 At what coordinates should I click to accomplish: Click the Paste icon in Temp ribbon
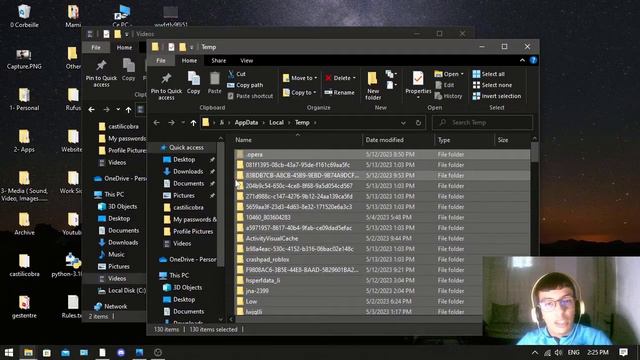214,83
